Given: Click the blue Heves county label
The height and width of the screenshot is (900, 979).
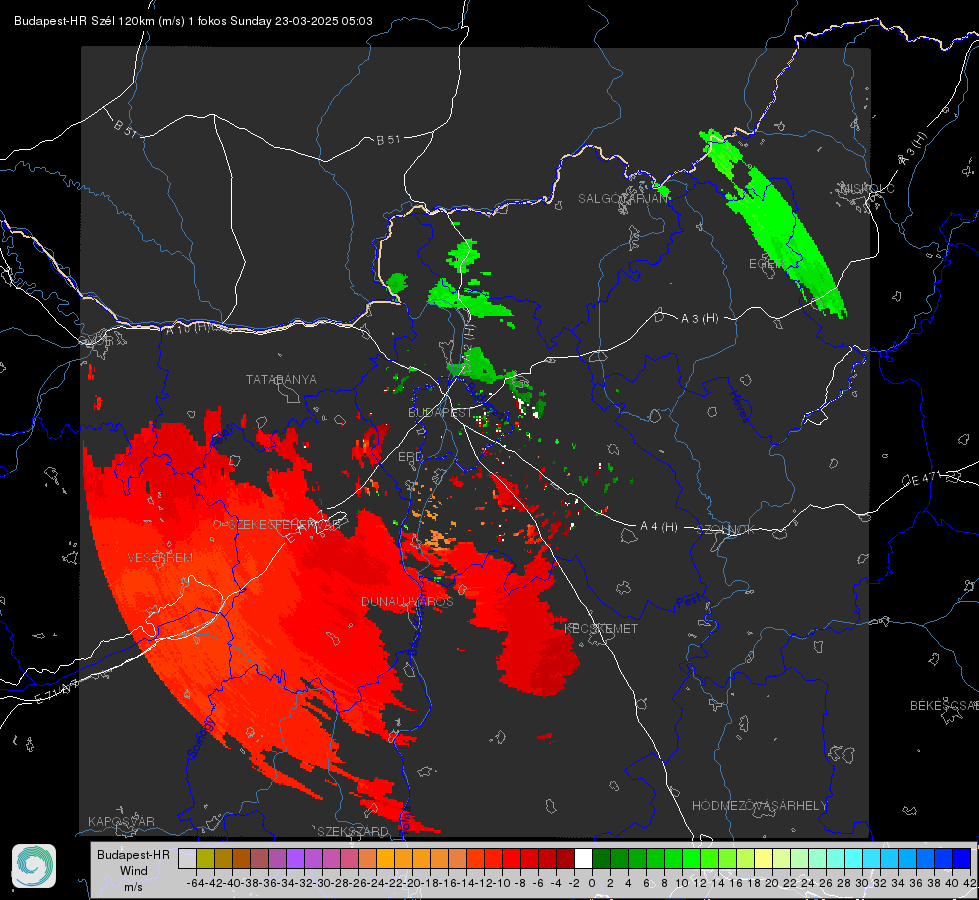Looking at the screenshot, I should pyautogui.click(x=740, y=406).
